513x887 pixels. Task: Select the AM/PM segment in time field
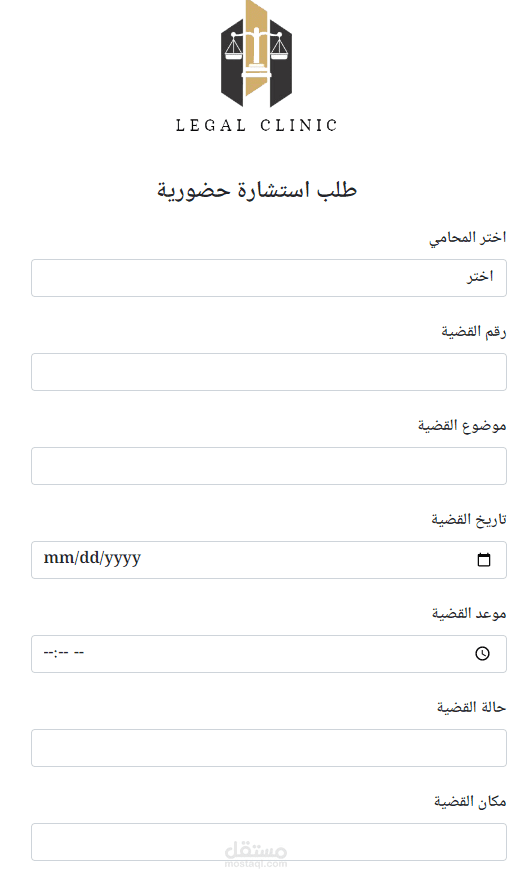(x=79, y=653)
